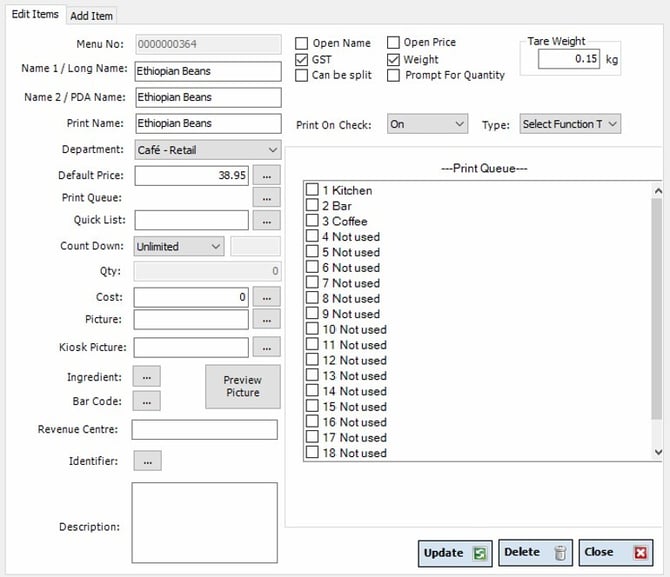Tick the Can be split checkbox
This screenshot has width=670, height=577.
(302, 75)
